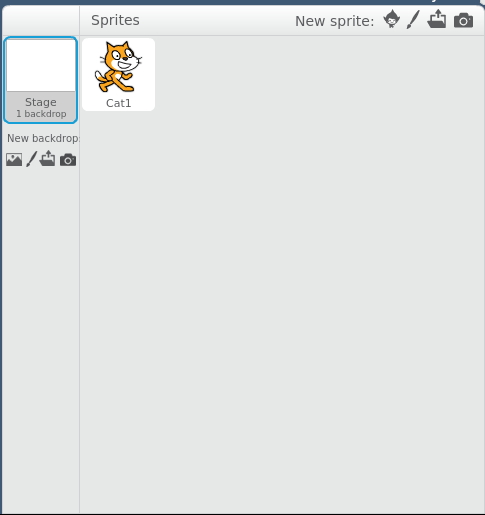Paint a new backdrop with the brush icon
Image resolution: width=485 pixels, height=515 pixels.
[32, 159]
